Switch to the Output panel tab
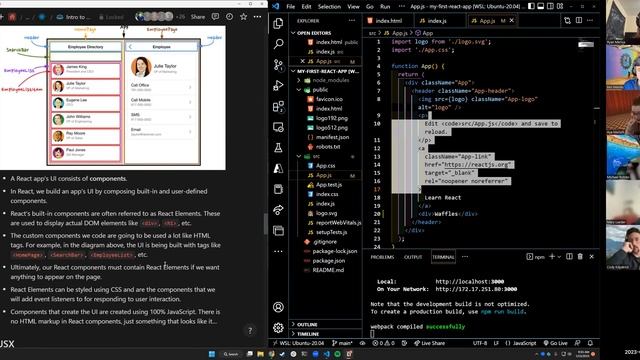640x360 pixels. (413, 257)
